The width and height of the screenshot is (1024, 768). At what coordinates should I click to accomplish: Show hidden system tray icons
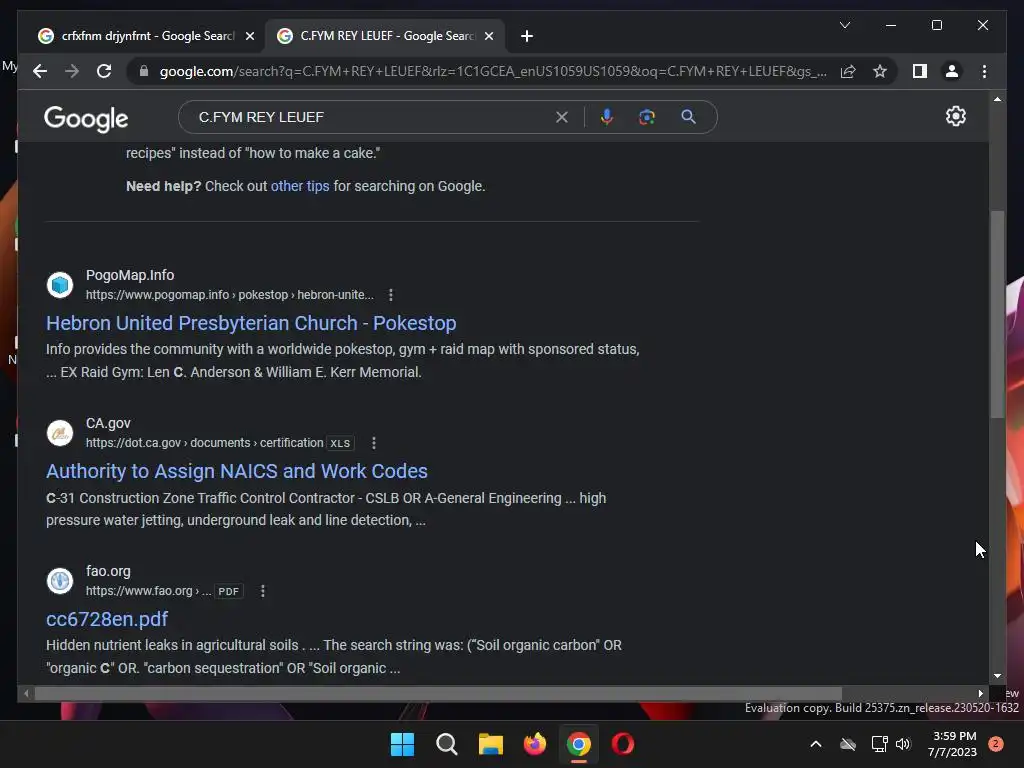click(x=816, y=744)
